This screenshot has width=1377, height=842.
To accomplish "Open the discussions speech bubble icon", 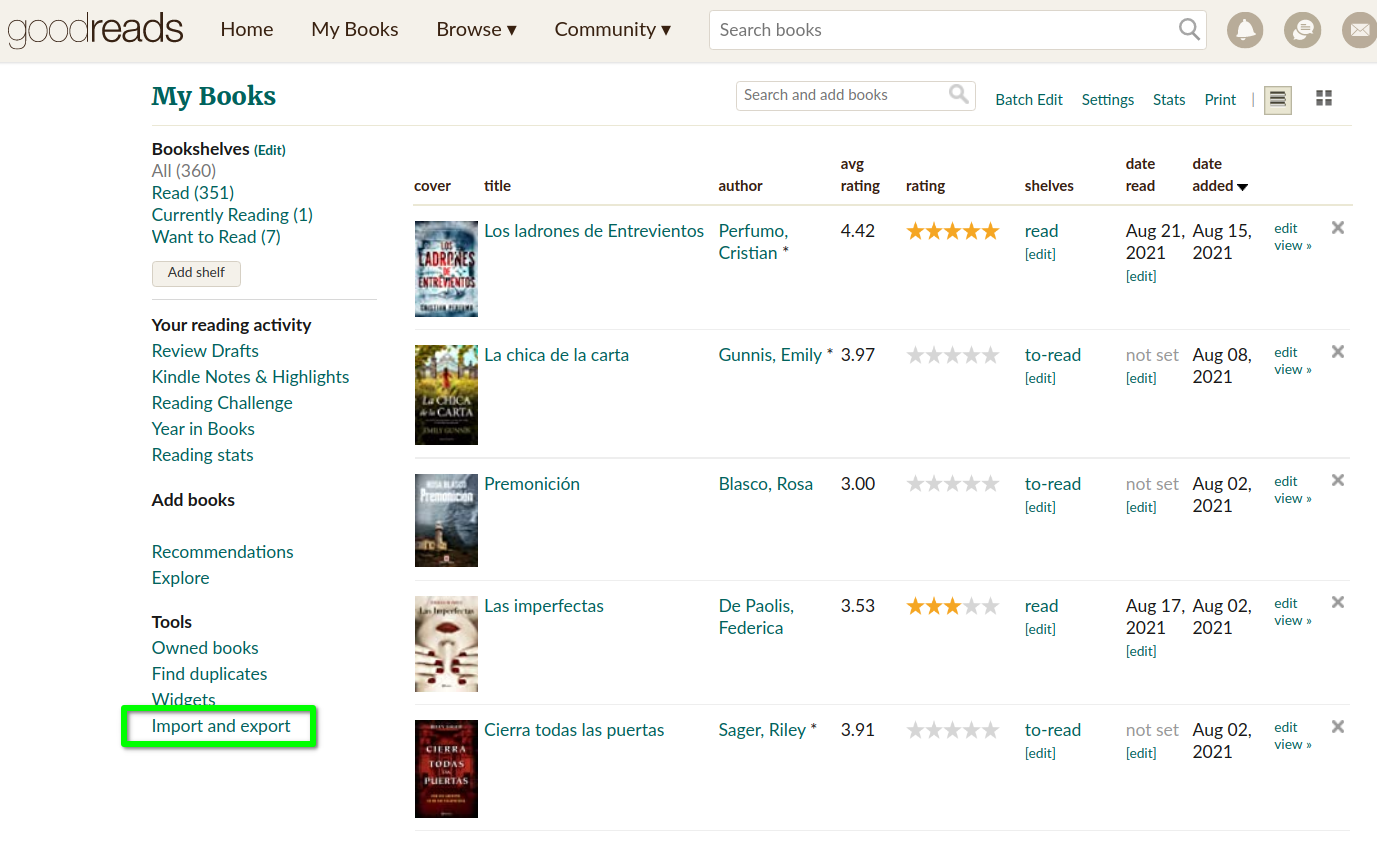I will pos(1302,30).
